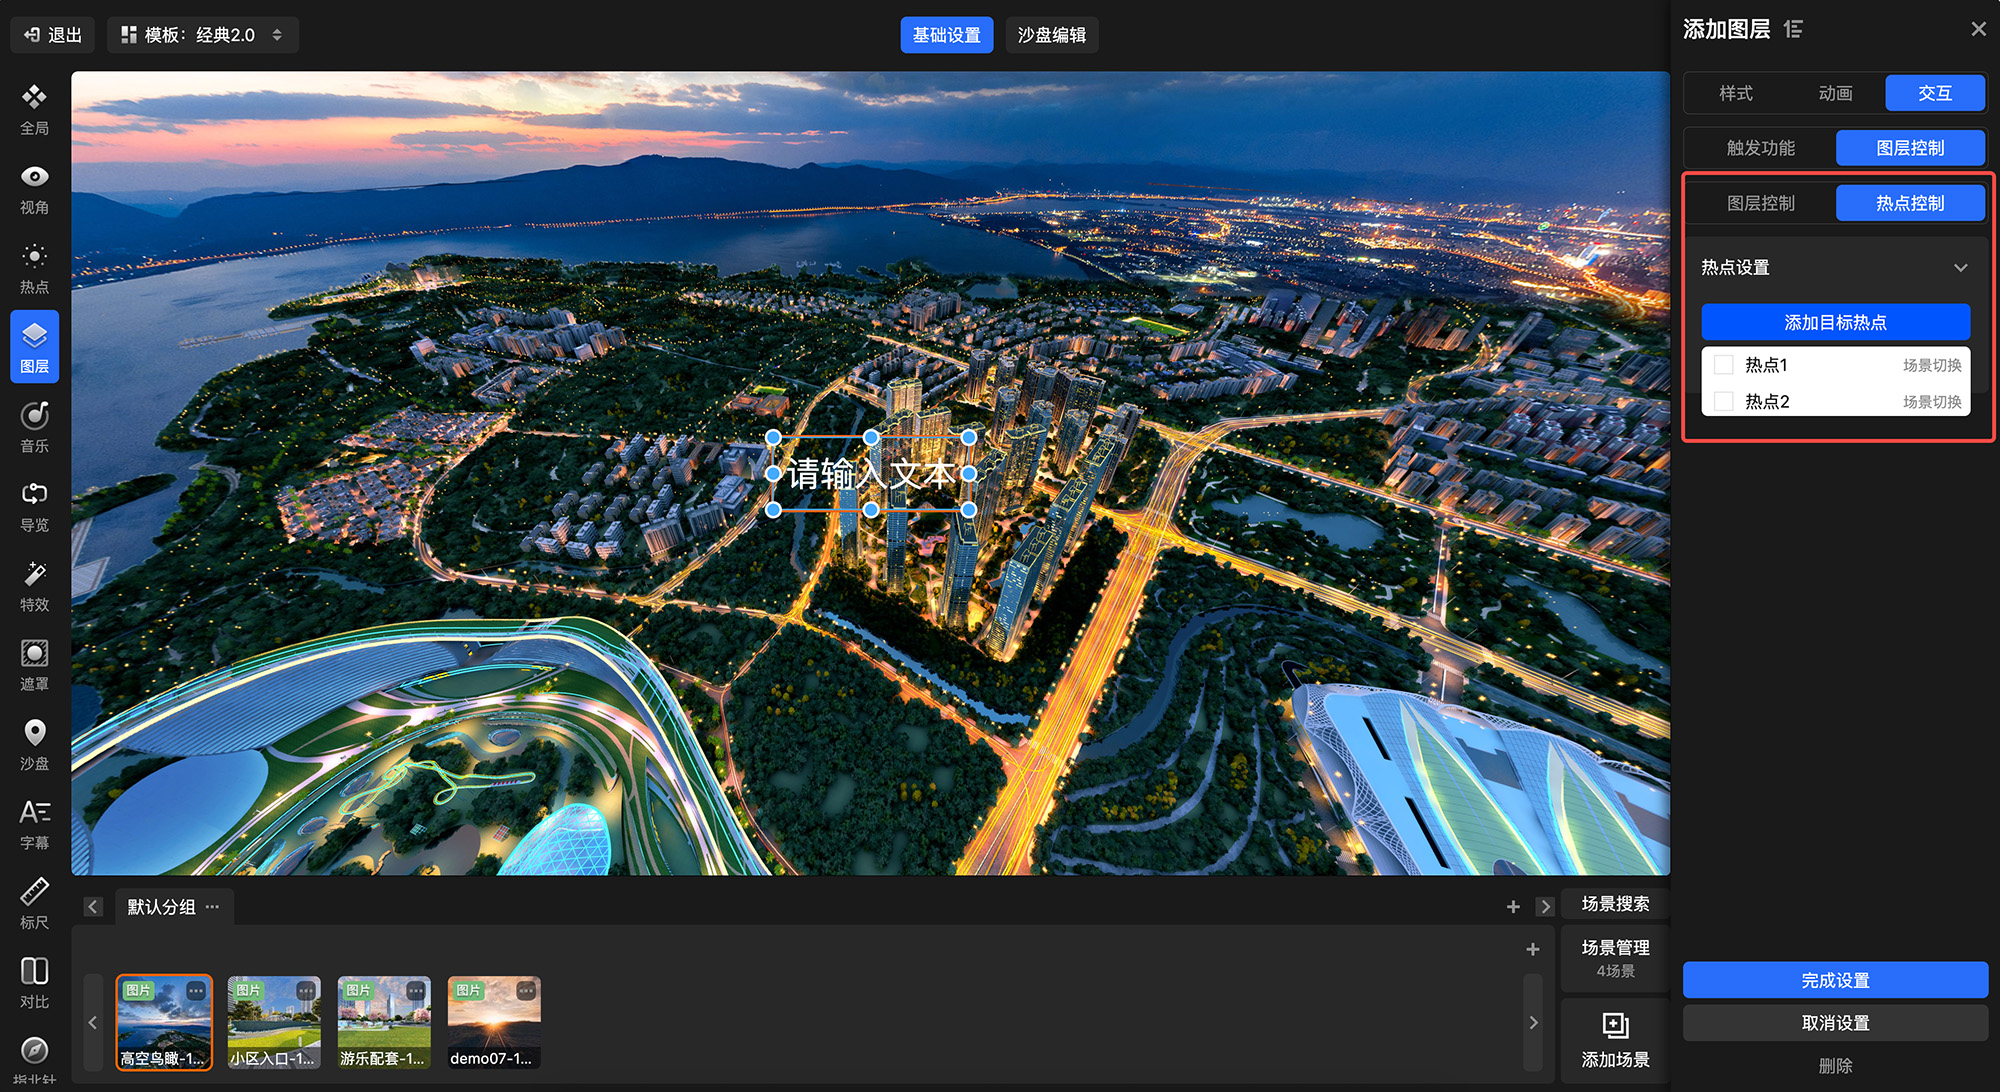
Task: Select the 小区入口 scene thumbnail
Action: pyautogui.click(x=274, y=1022)
